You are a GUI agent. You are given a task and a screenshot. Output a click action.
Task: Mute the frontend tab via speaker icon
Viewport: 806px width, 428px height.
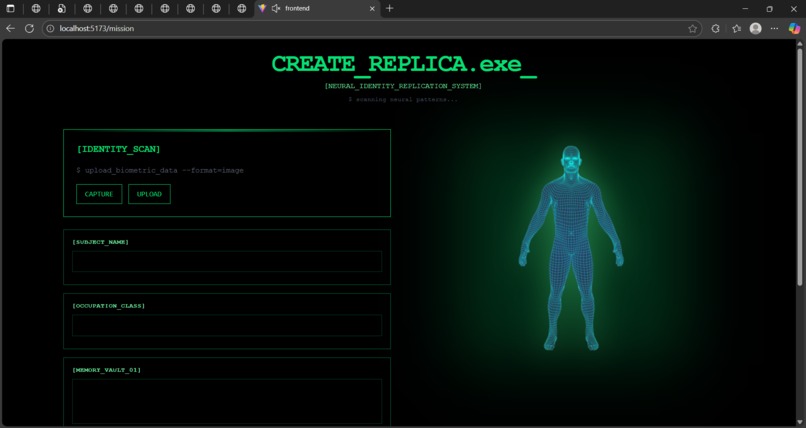(x=276, y=8)
